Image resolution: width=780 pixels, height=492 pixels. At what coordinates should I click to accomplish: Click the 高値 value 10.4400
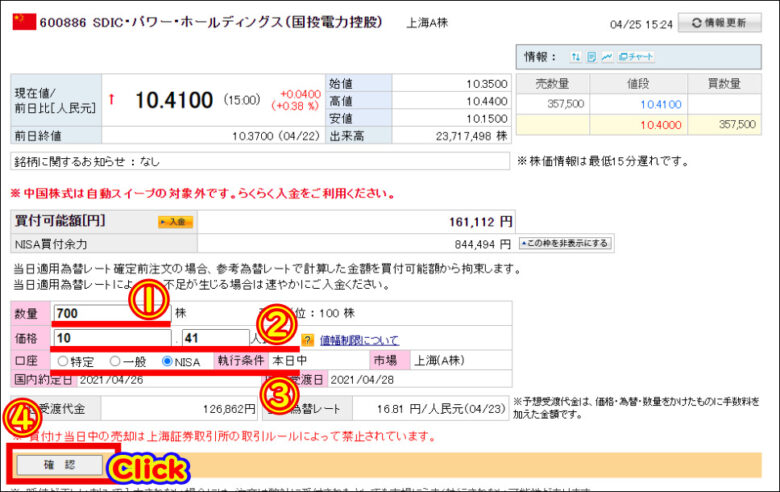(487, 101)
